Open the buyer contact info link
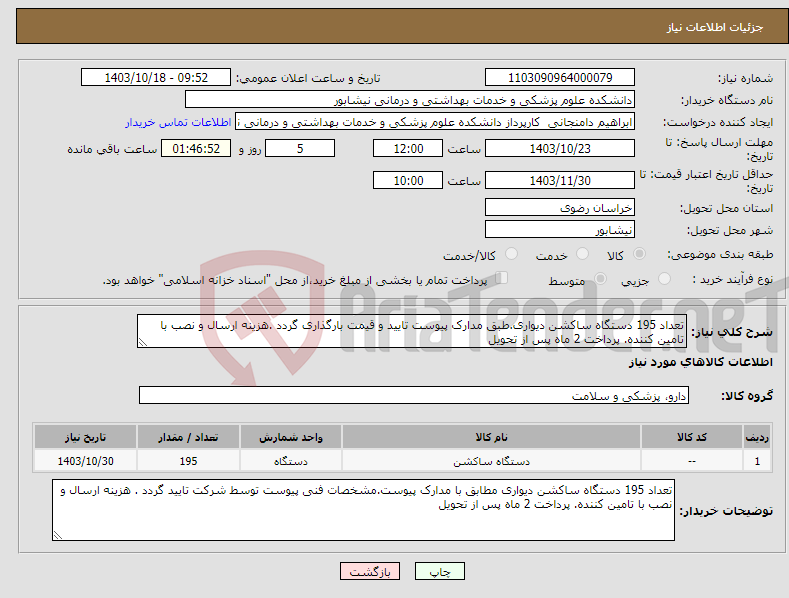This screenshot has height=598, width=789. click(x=178, y=122)
